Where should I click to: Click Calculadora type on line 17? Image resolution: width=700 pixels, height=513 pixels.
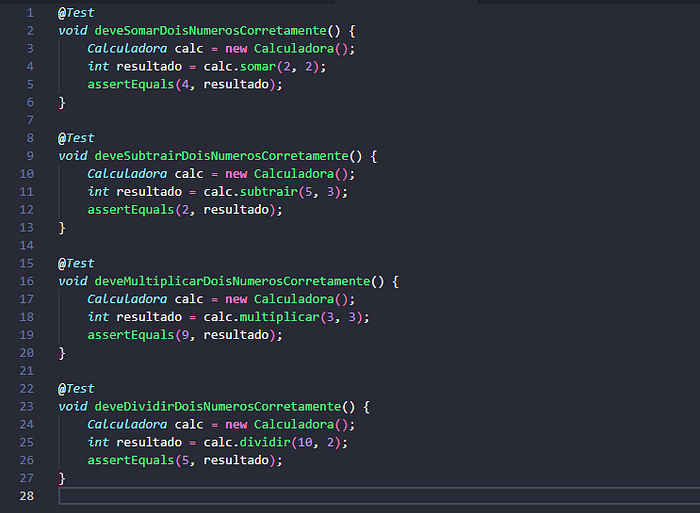tap(127, 299)
